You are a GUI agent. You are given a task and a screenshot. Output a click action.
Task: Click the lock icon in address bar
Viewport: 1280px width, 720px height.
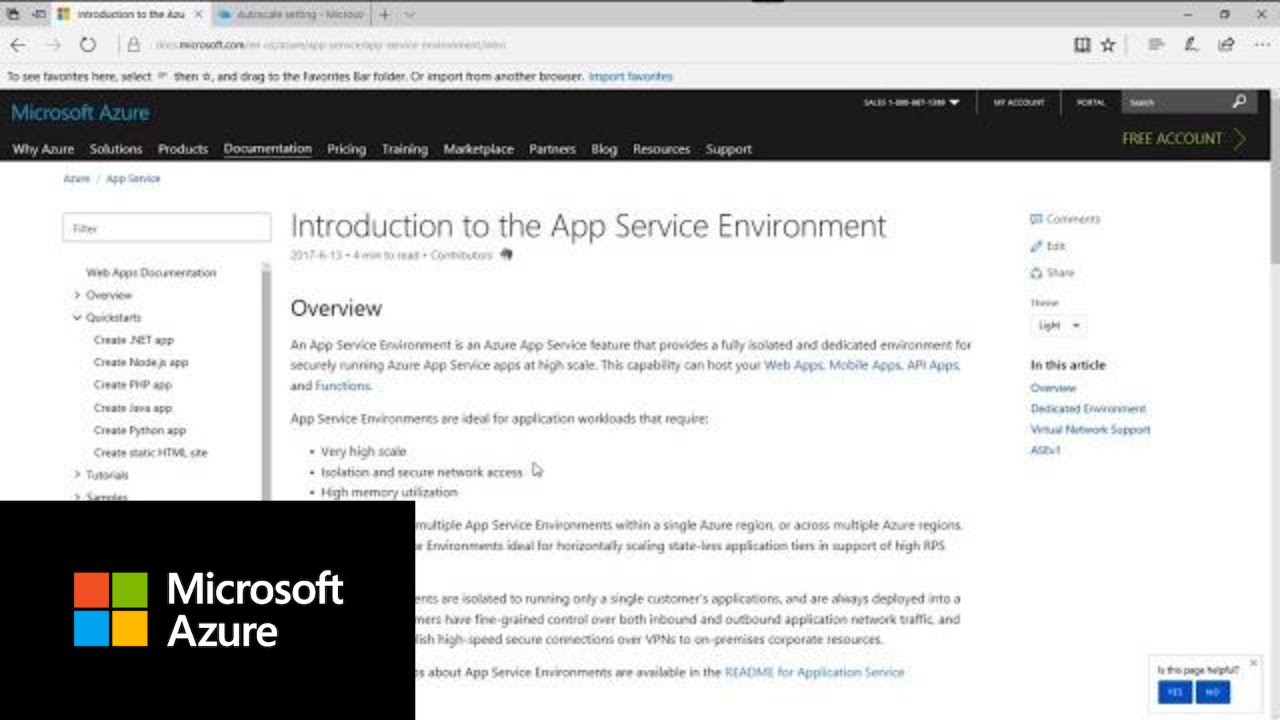[x=133, y=45]
